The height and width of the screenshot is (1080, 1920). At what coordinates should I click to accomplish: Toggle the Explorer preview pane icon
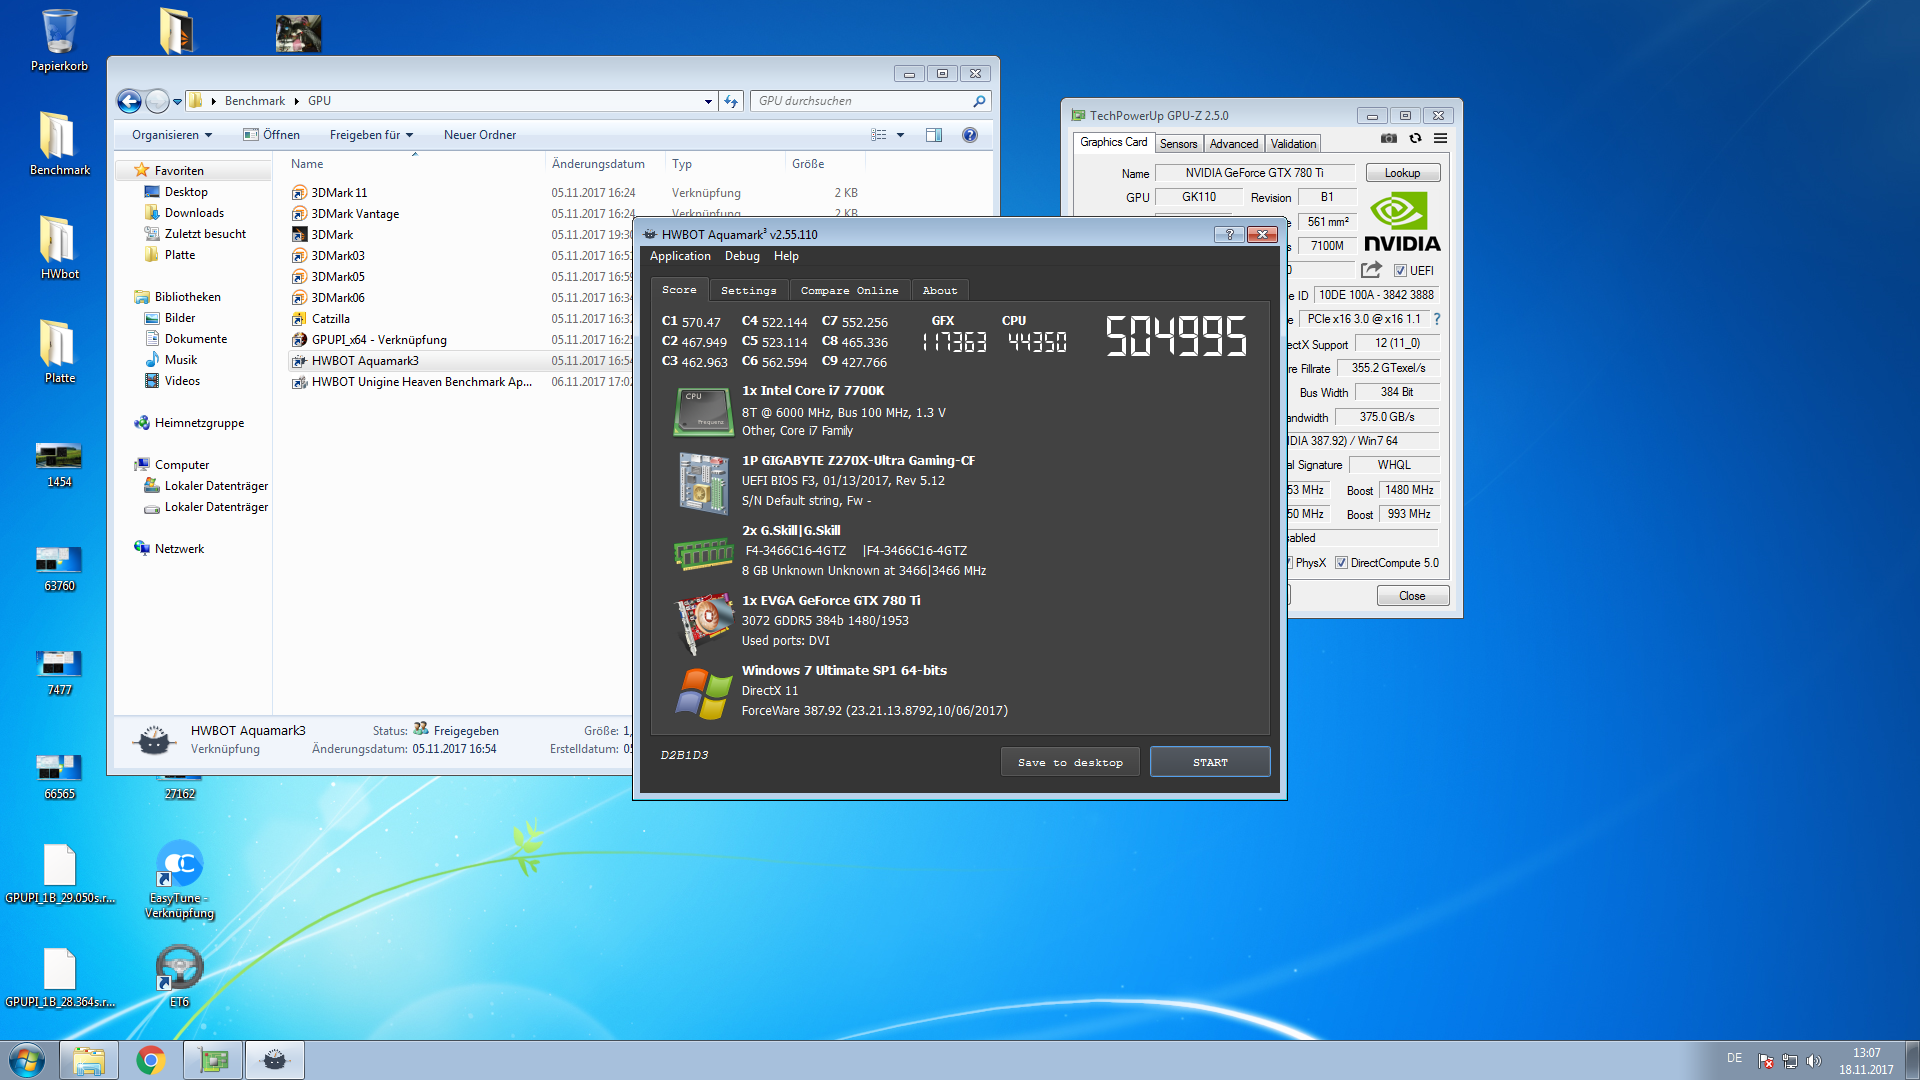(934, 135)
